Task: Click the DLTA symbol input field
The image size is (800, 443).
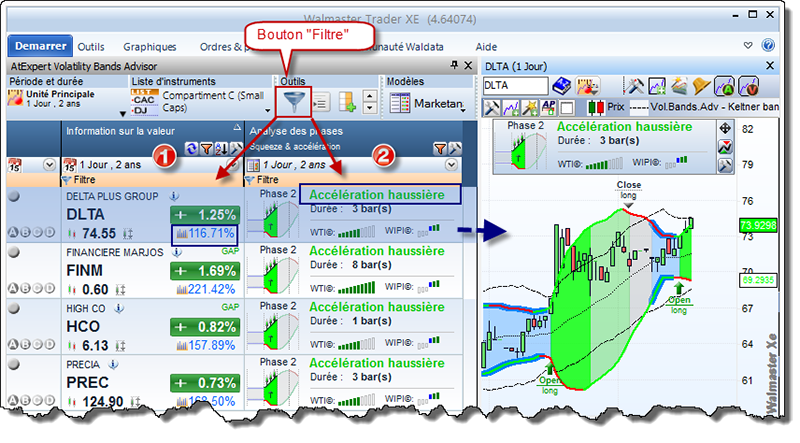Action: (x=515, y=86)
